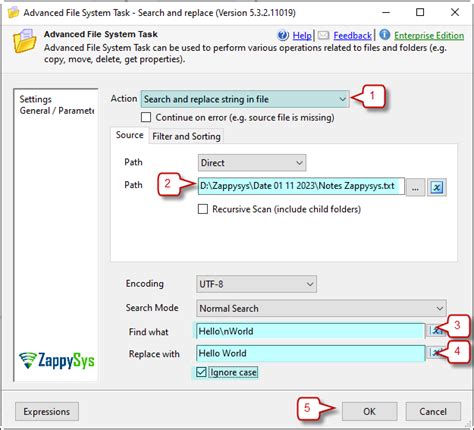Viewport: 474px width, 430px height.
Task: Check Recursive Scan include child folders
Action: (x=203, y=209)
